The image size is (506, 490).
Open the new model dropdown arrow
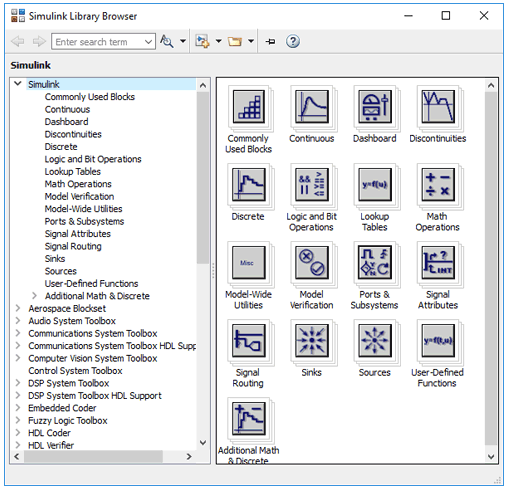click(218, 41)
